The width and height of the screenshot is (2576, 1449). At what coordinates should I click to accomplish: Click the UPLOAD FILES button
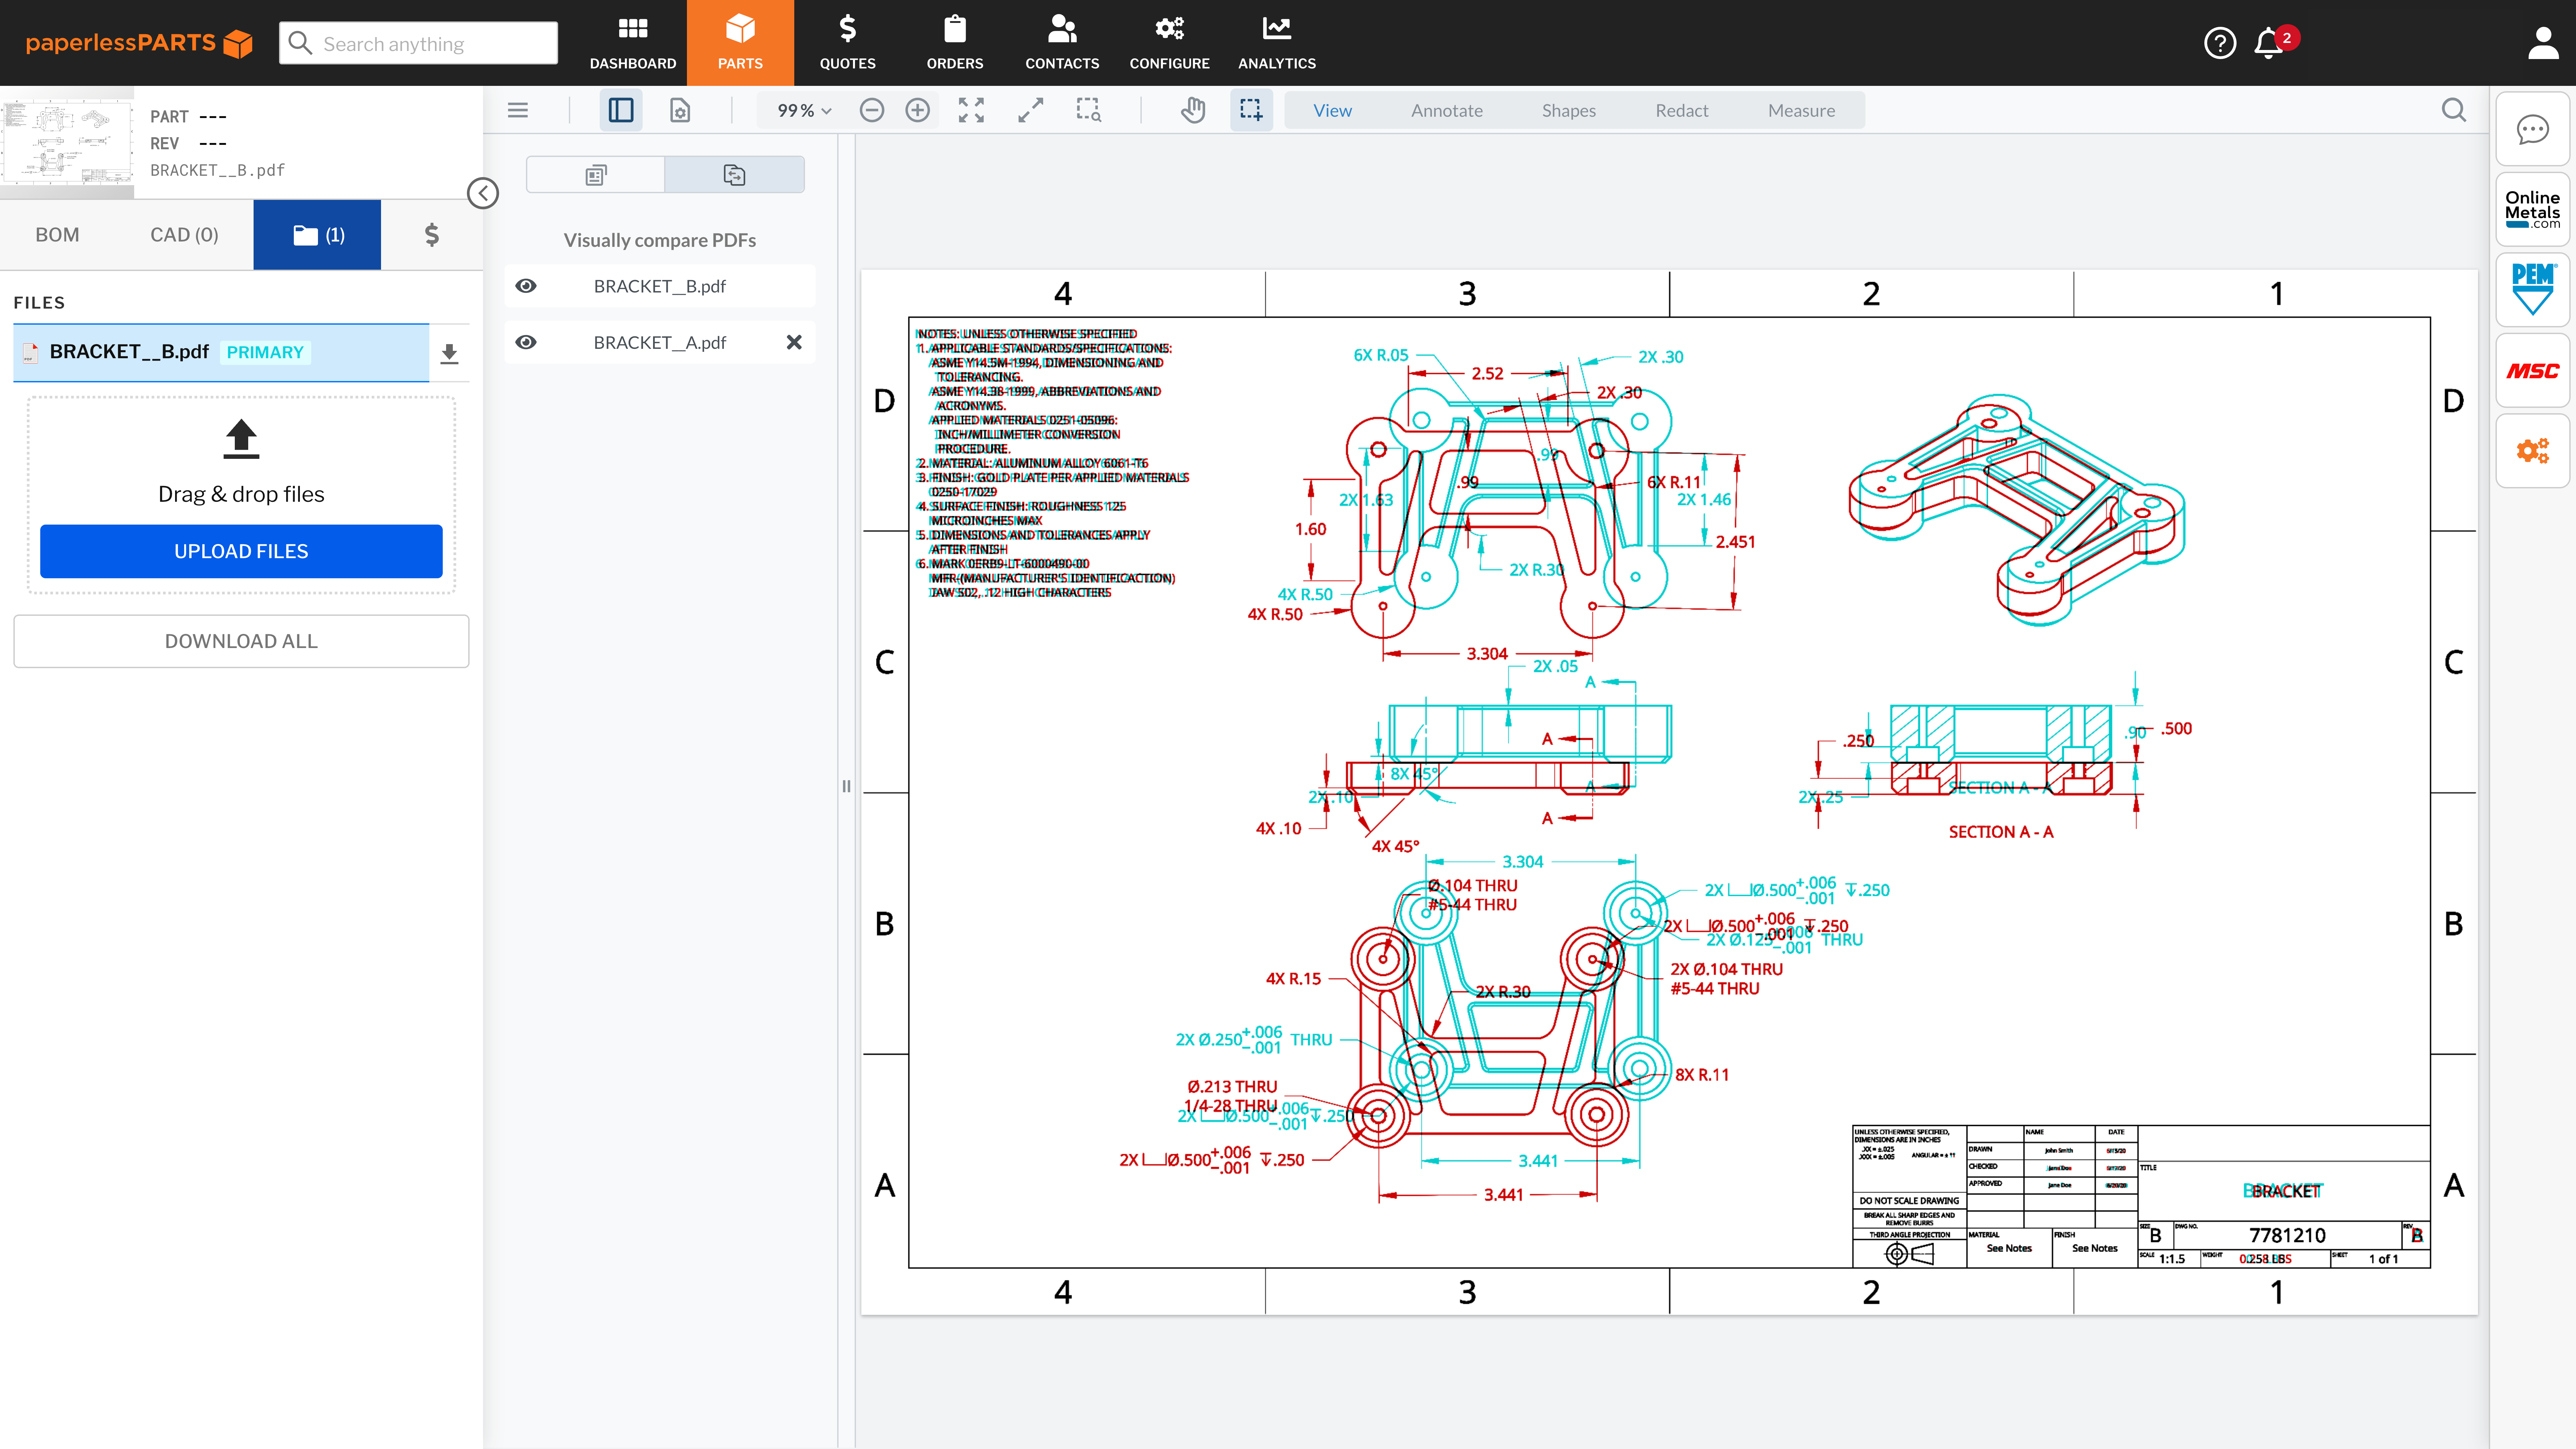click(x=241, y=551)
